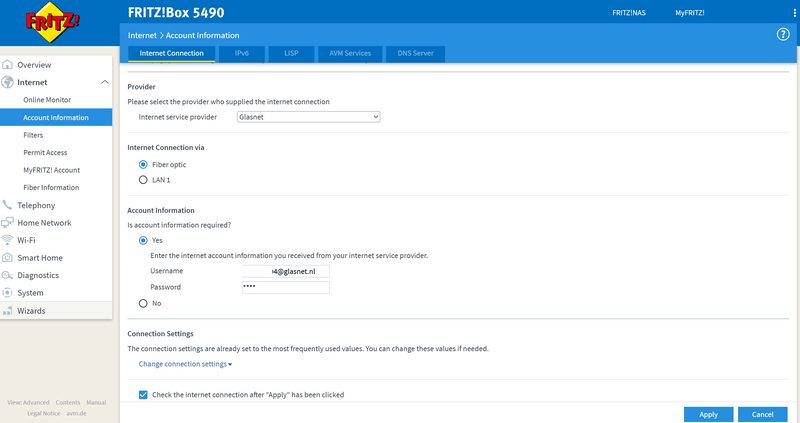
Task: Click the Wizards icon
Action: (7, 311)
